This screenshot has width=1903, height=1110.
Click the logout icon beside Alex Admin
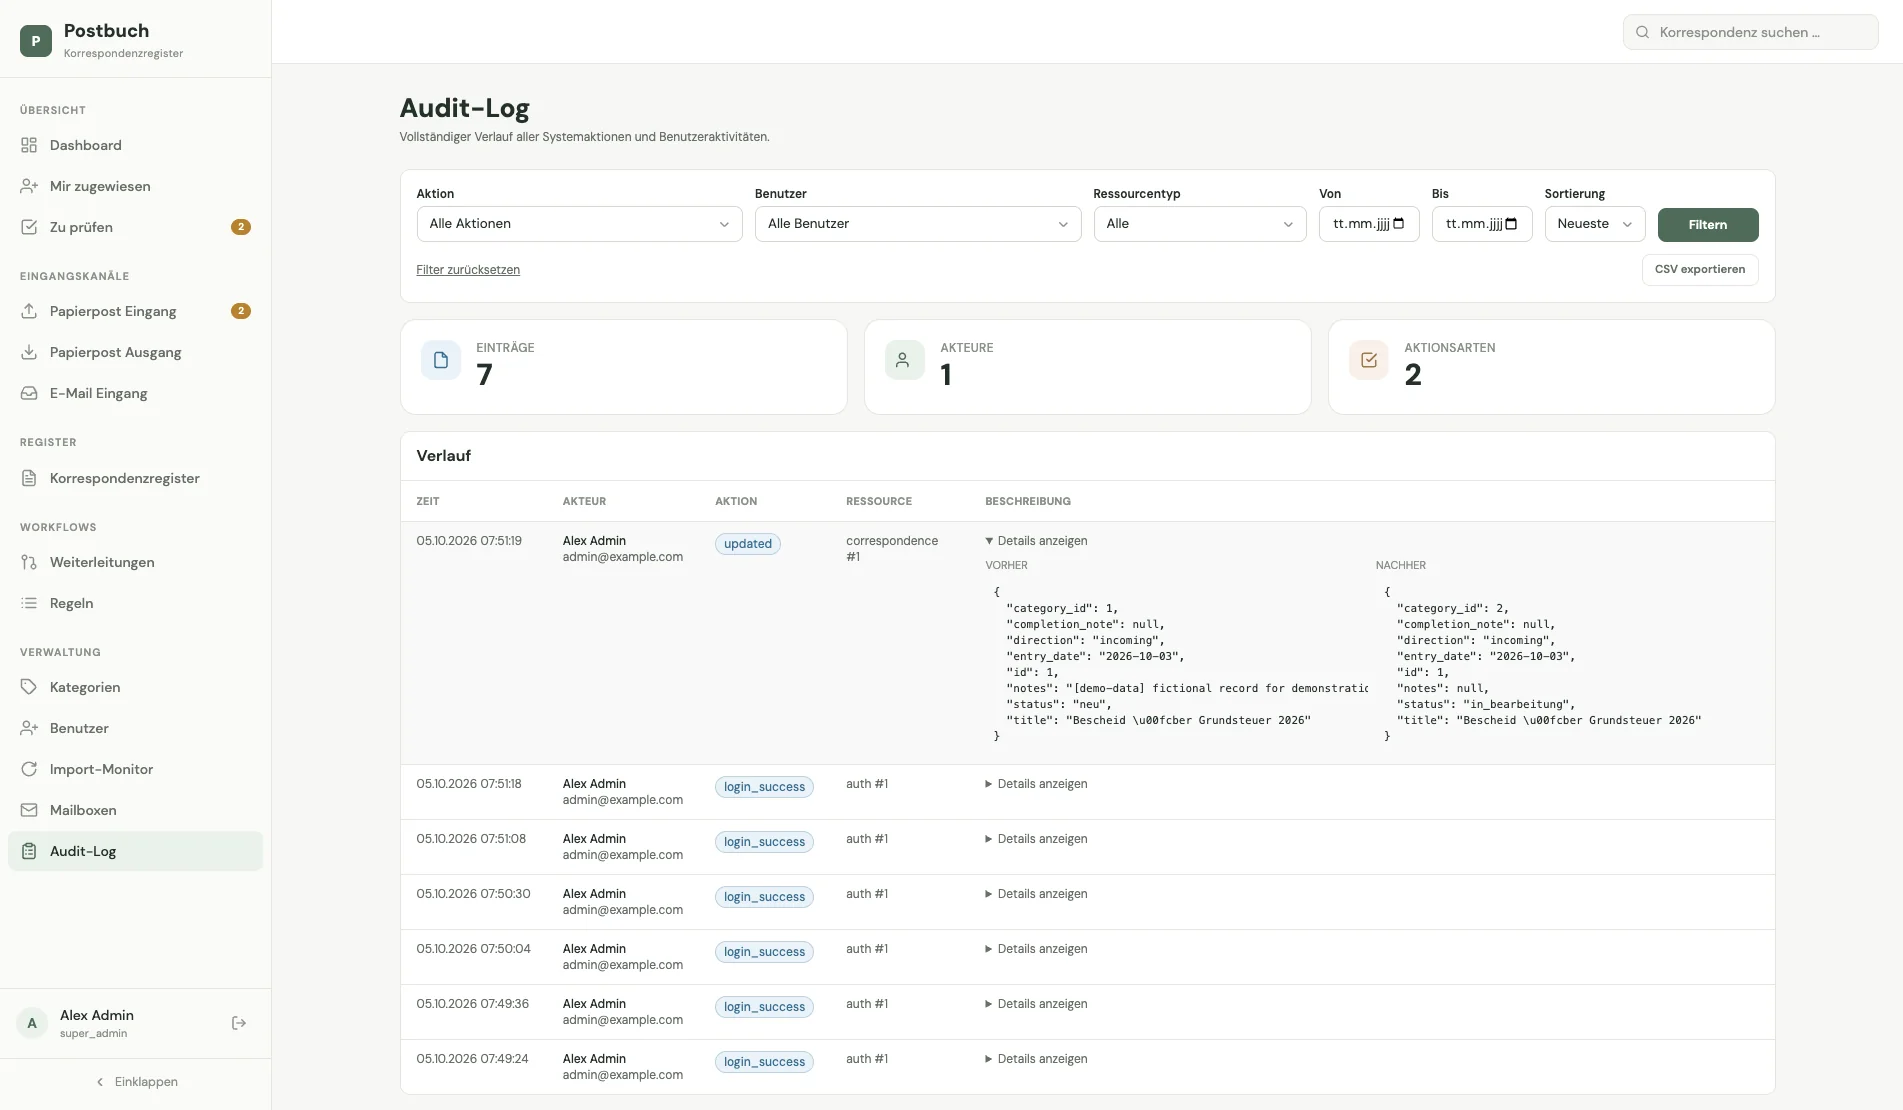point(239,1023)
